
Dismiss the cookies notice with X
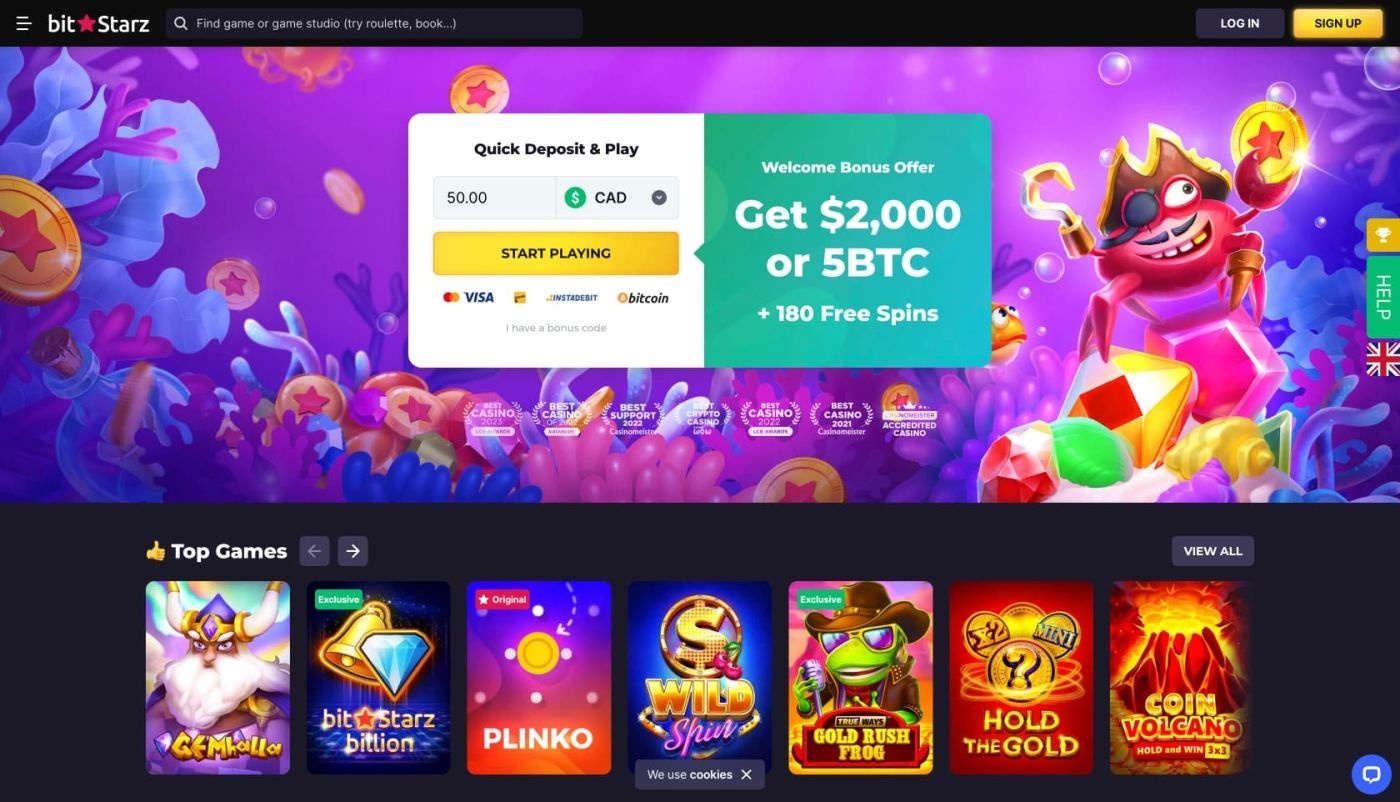pyautogui.click(x=746, y=775)
